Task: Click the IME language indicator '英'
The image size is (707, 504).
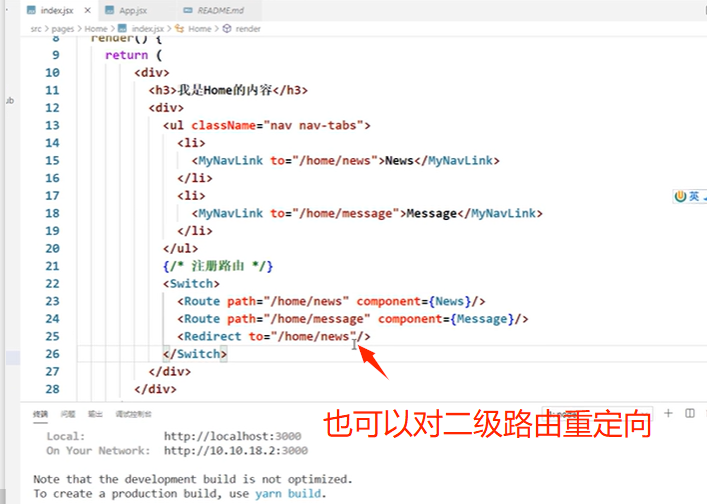Action: [x=694, y=196]
